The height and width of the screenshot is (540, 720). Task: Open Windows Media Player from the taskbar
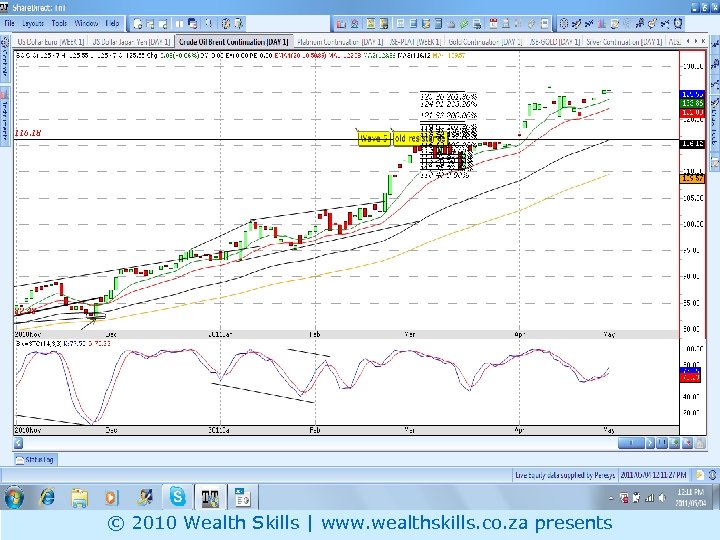tap(112, 498)
